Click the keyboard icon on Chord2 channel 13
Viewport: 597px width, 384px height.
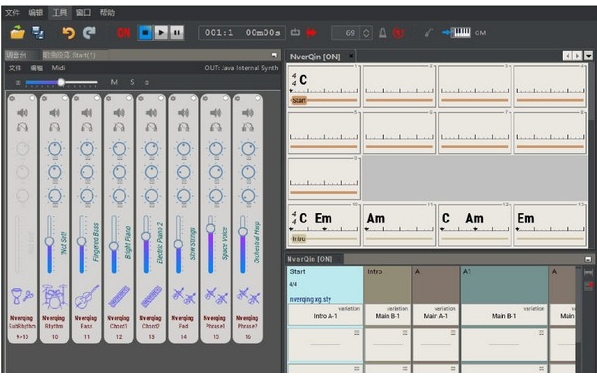pos(151,296)
